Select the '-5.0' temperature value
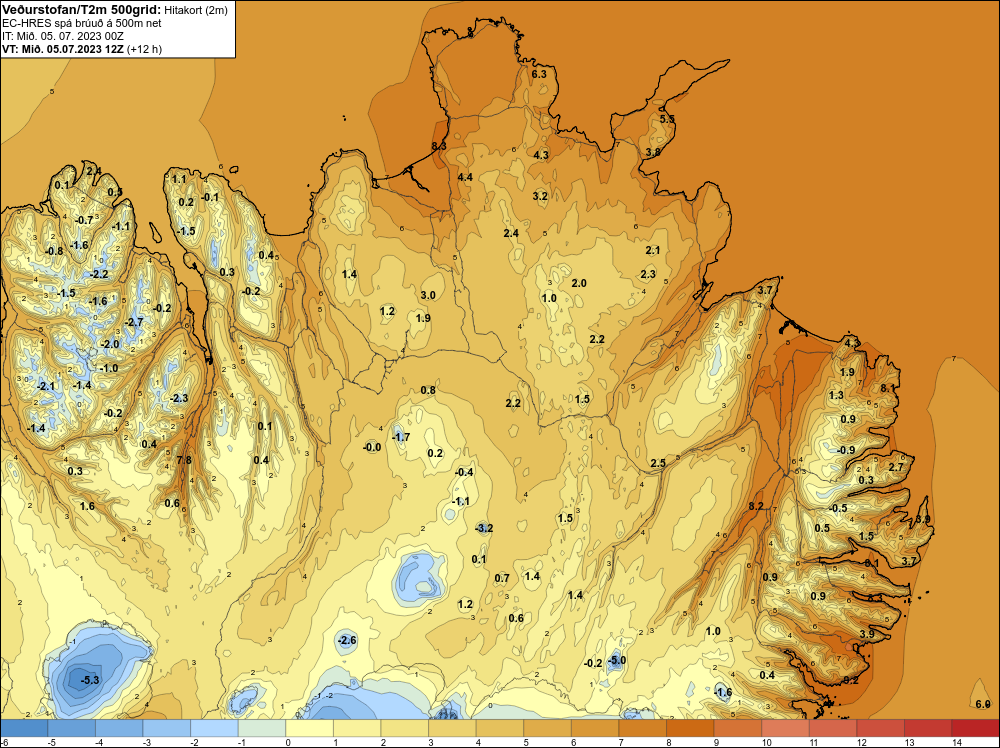This screenshot has height=748, width=1000. click(x=616, y=661)
